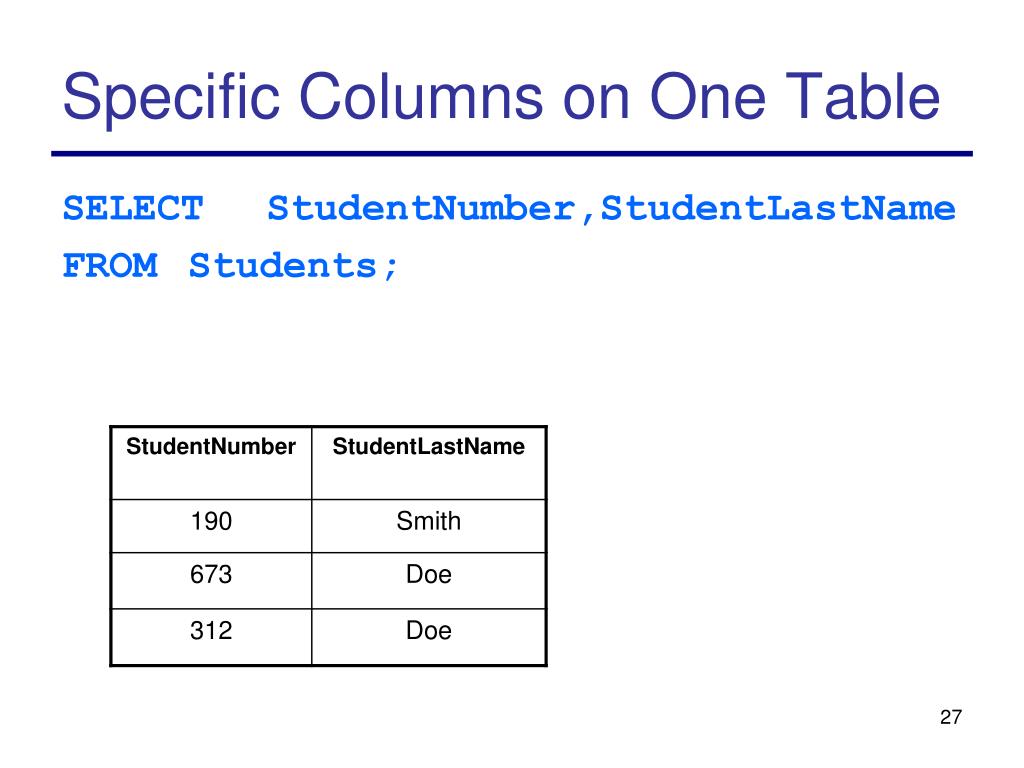The height and width of the screenshot is (768, 1024).
Task: Click the Students table name in query
Action: point(283,266)
